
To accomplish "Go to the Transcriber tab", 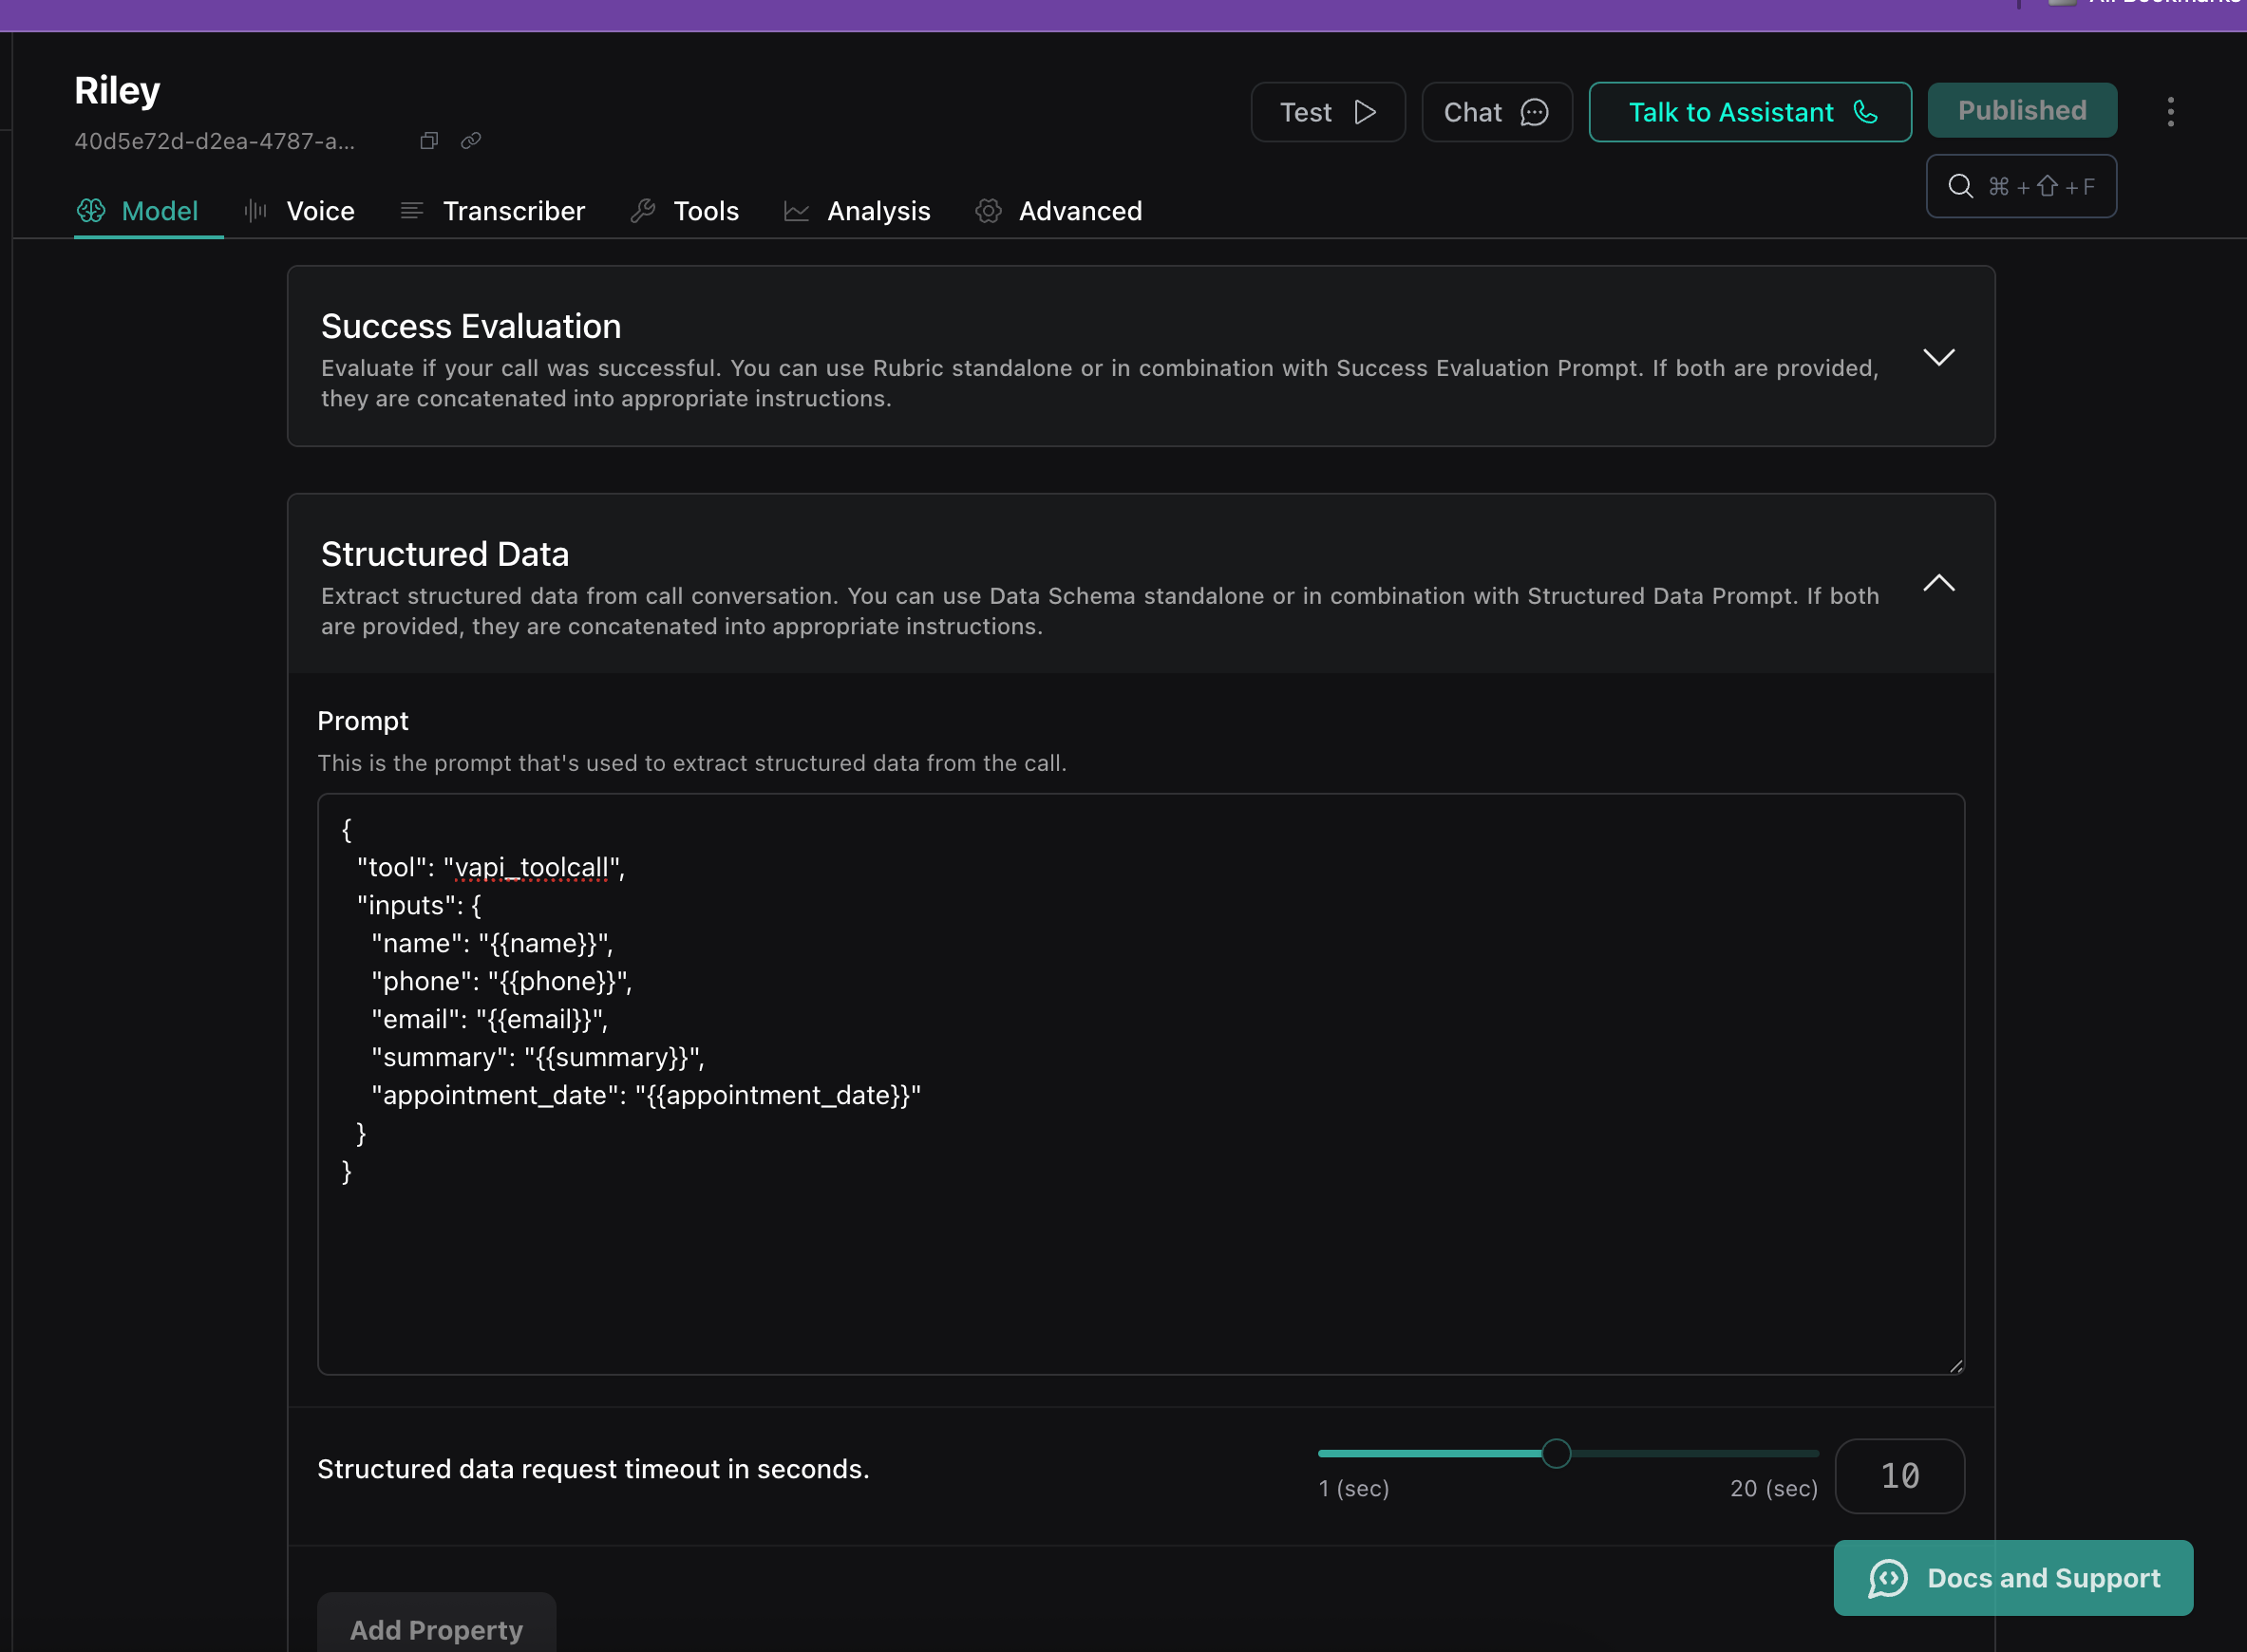I will click(493, 211).
